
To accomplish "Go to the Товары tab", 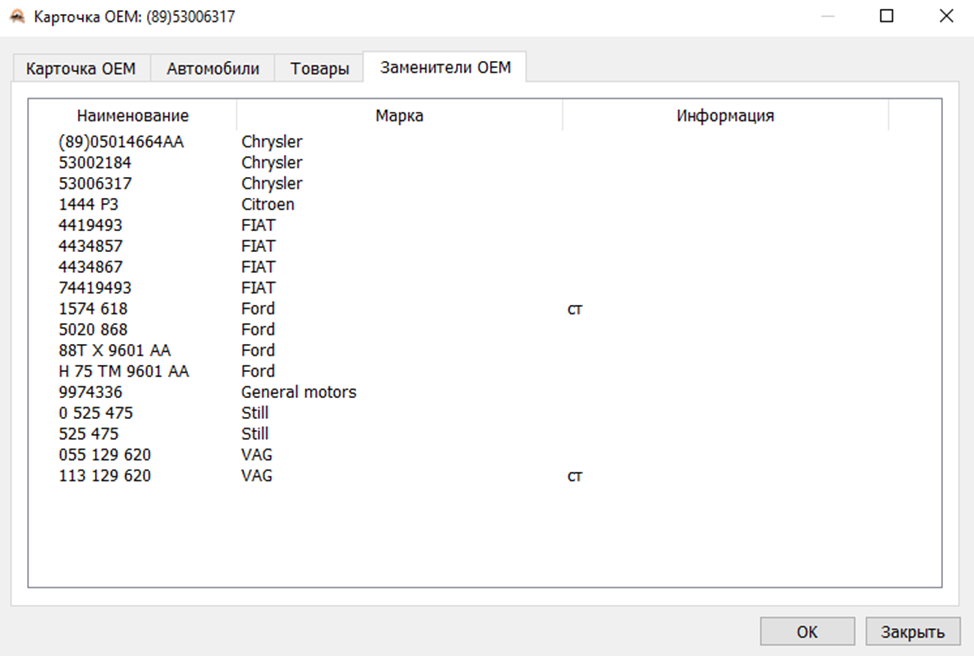I will (x=320, y=69).
